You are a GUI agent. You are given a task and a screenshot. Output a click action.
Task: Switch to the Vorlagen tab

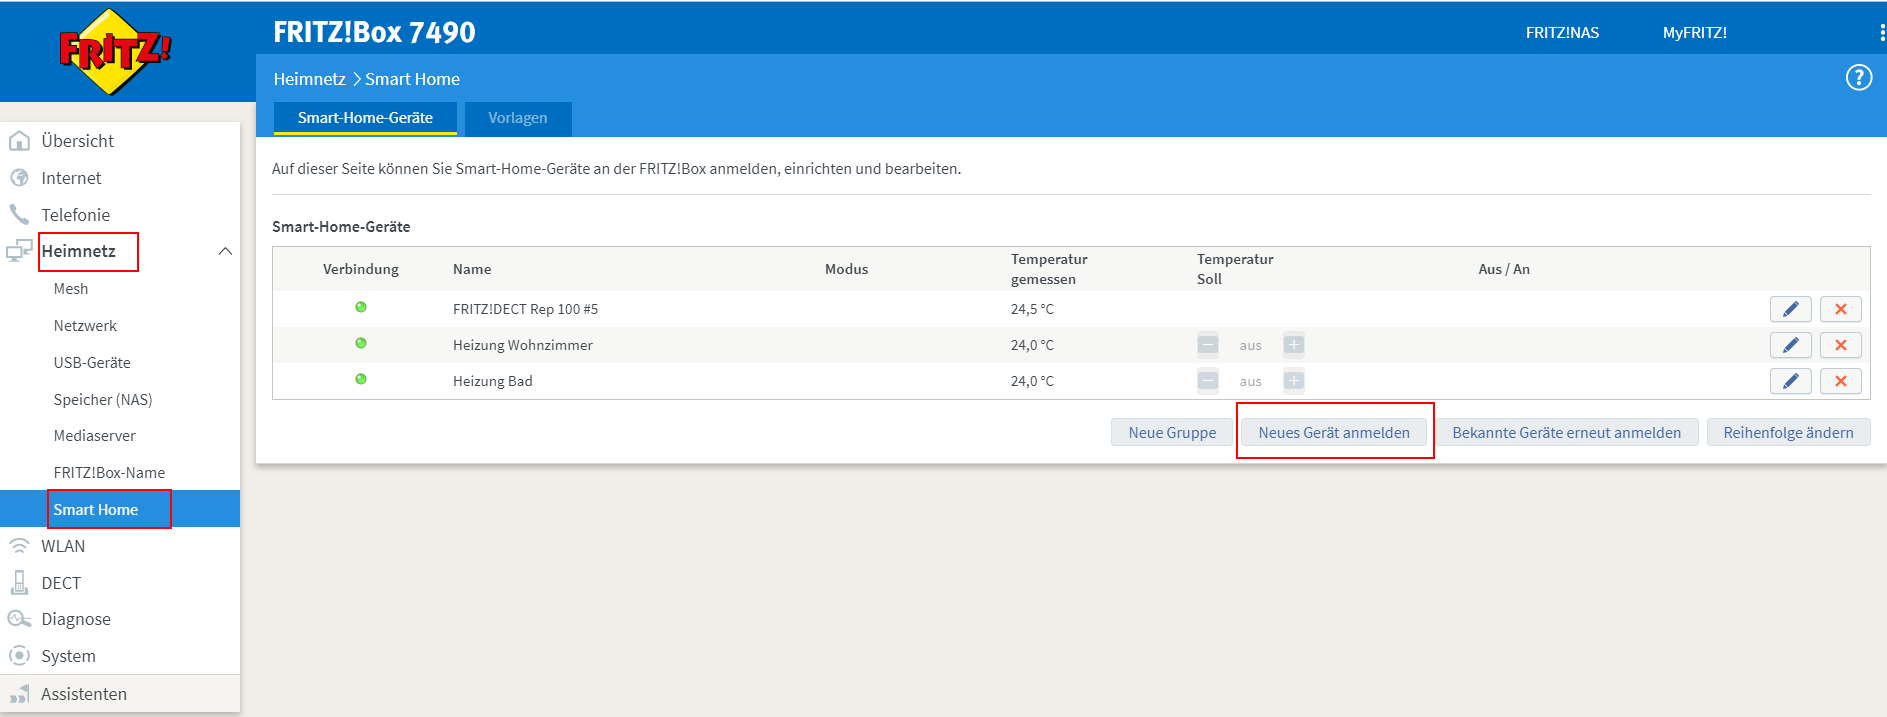[x=518, y=118]
